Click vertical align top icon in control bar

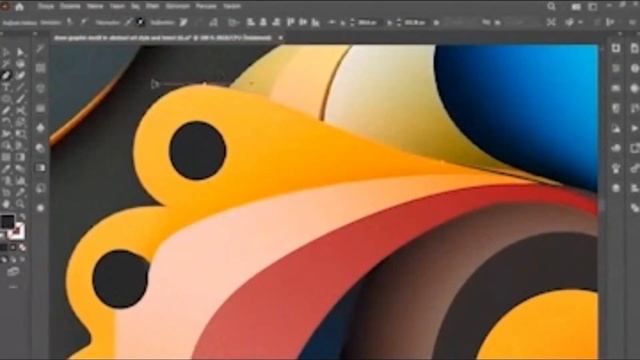pos(290,22)
